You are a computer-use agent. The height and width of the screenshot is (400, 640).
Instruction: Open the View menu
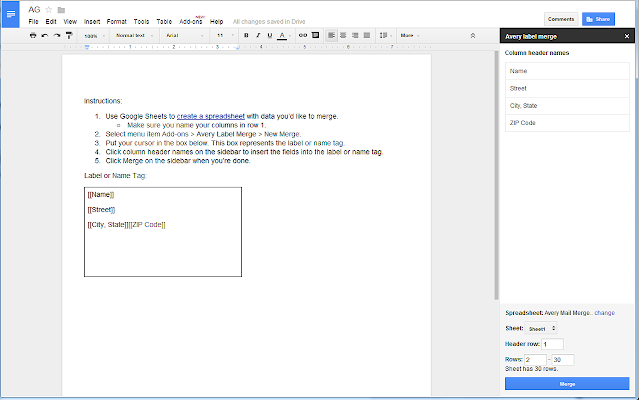[70, 22]
